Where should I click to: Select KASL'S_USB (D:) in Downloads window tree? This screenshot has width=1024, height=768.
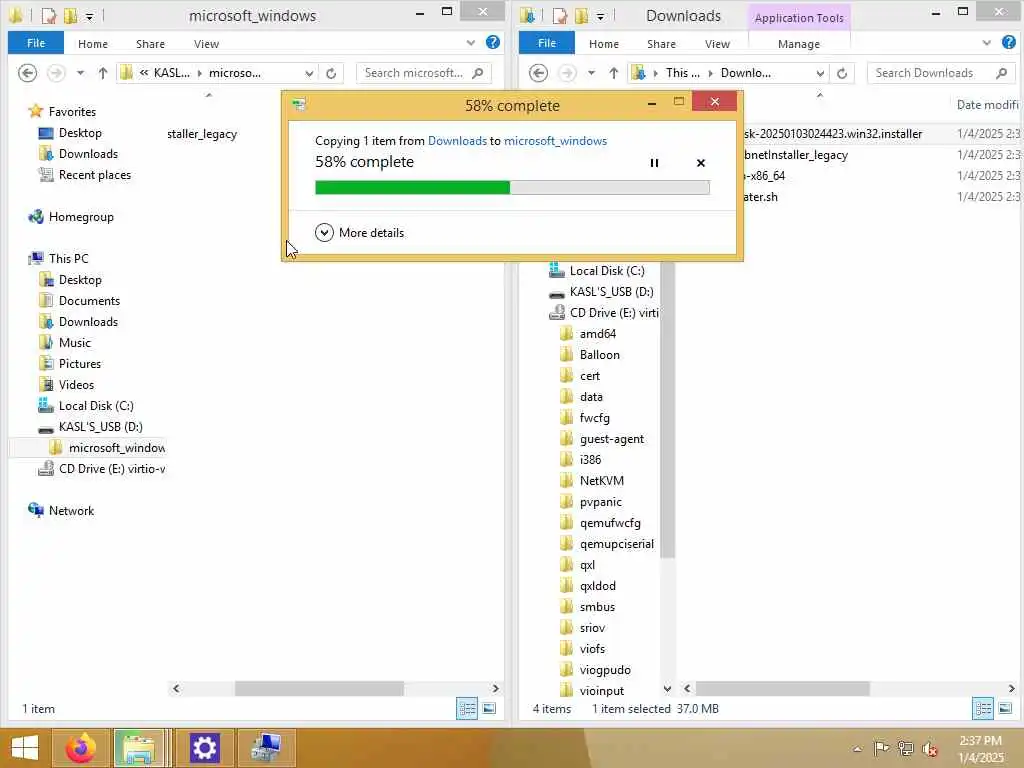pyautogui.click(x=601, y=292)
